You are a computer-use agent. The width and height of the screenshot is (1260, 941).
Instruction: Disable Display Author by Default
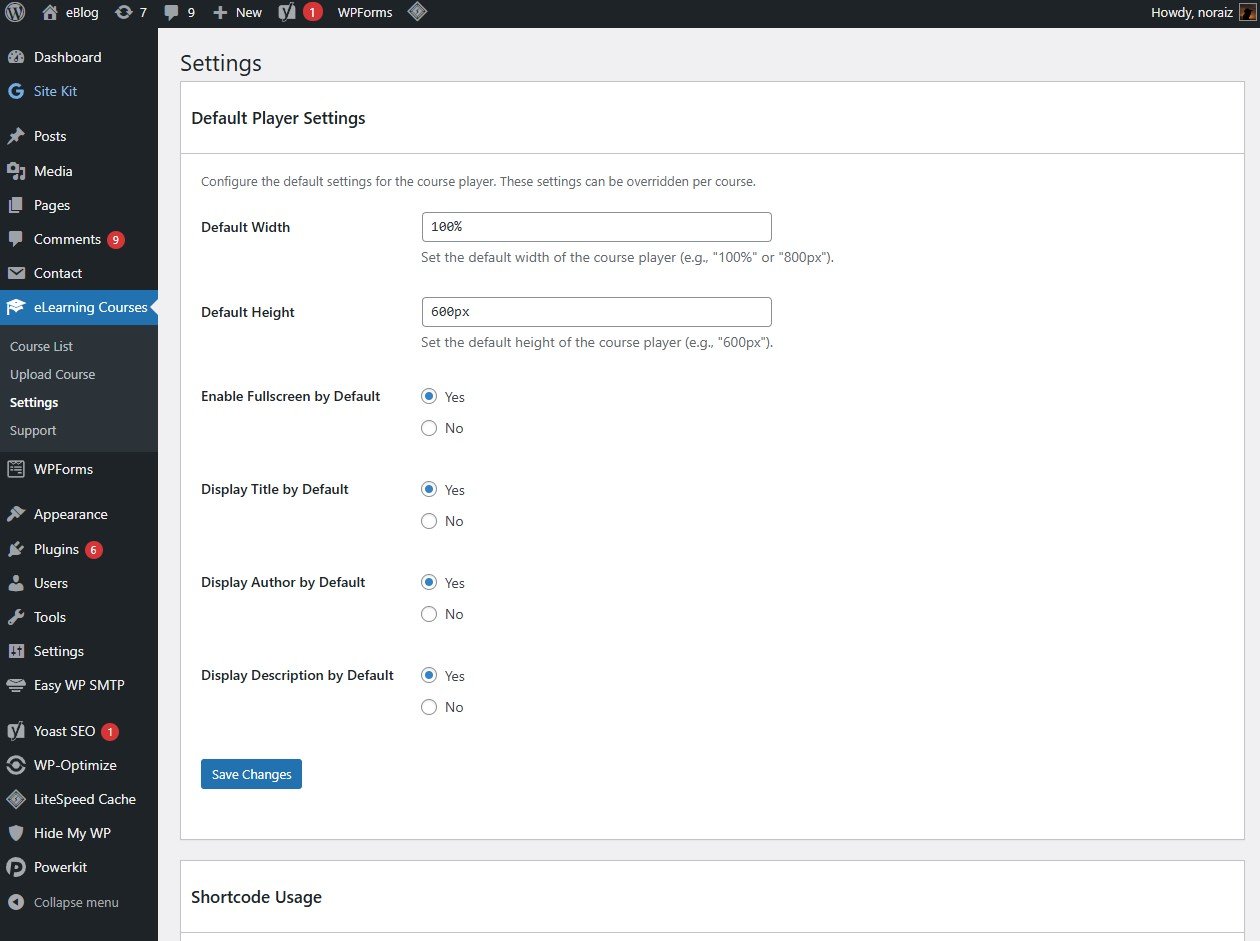coord(429,614)
